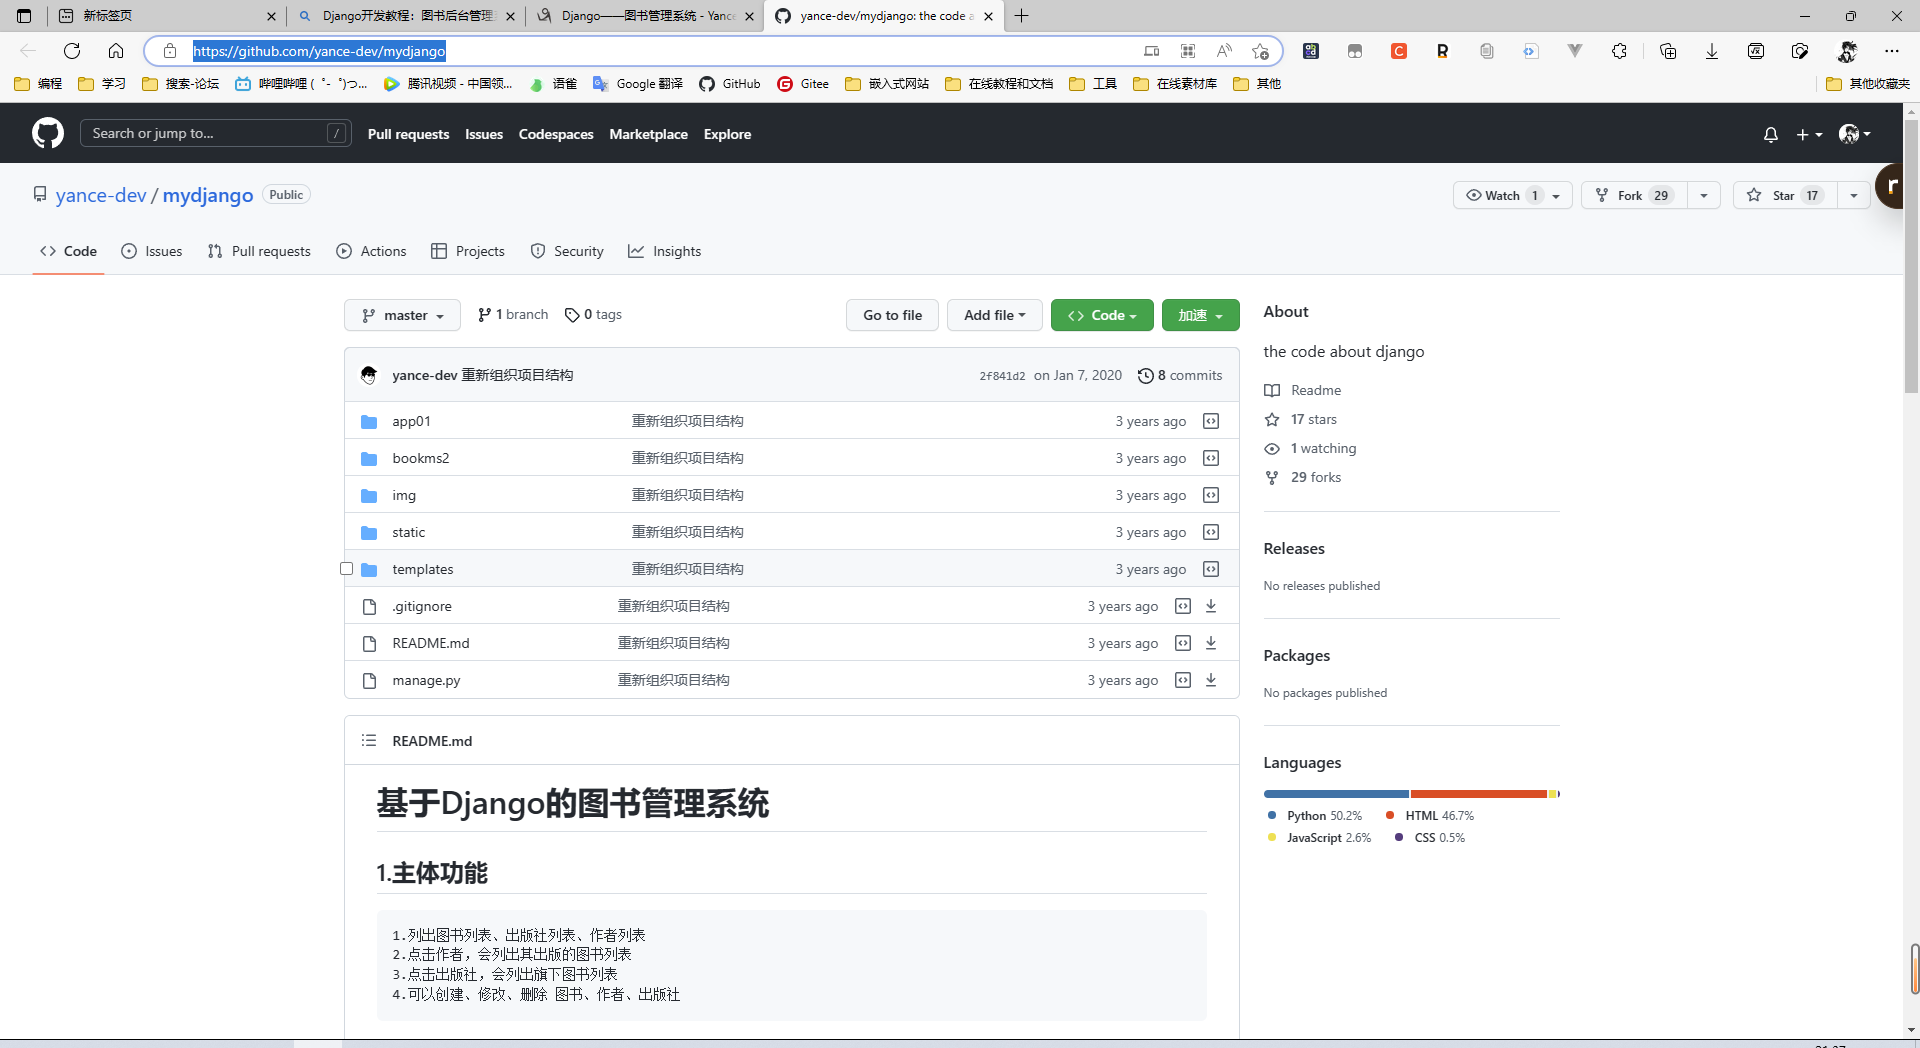Open the GitHub bookmark in favorites bar
The image size is (1920, 1048).
[729, 84]
